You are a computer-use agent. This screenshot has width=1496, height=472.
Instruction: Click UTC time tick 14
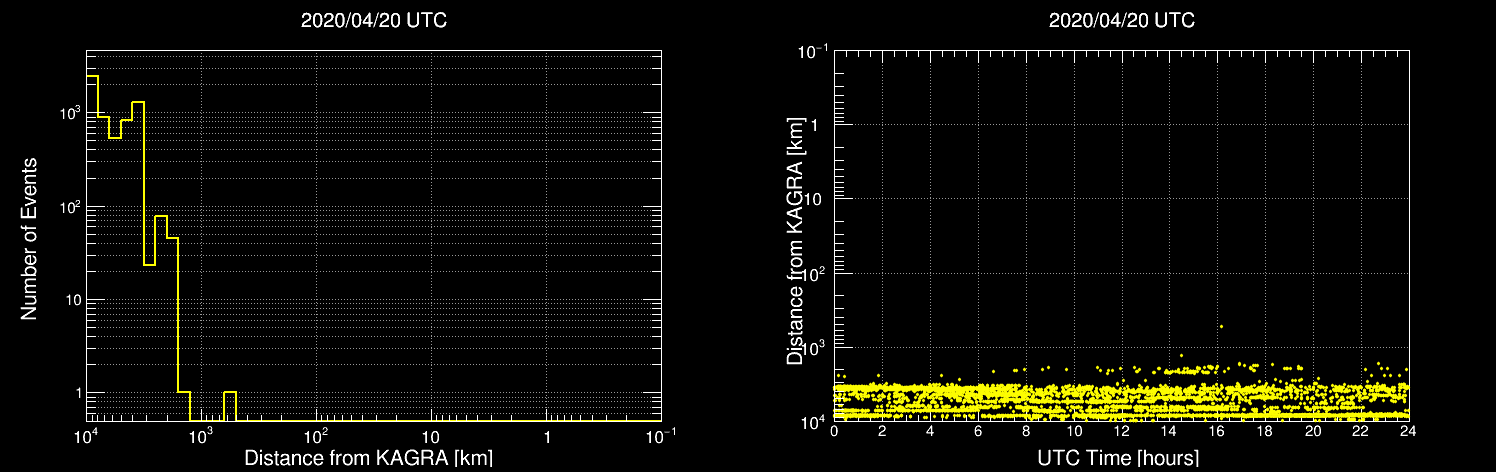coord(1170,431)
